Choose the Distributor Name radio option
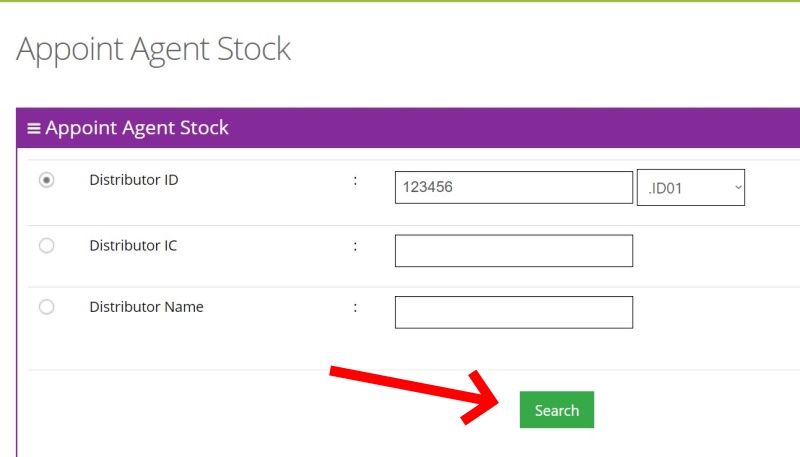 [46, 307]
